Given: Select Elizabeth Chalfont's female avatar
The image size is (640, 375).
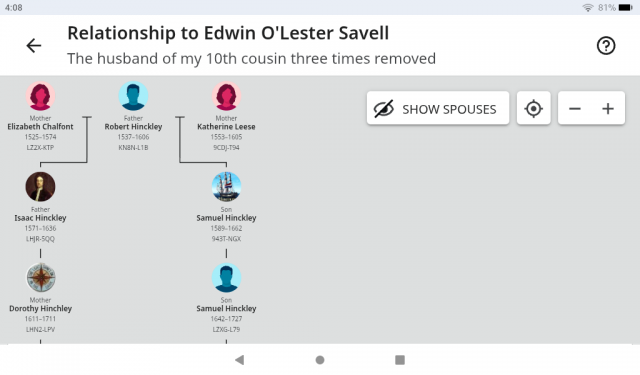Looking at the screenshot, I should pos(40,96).
